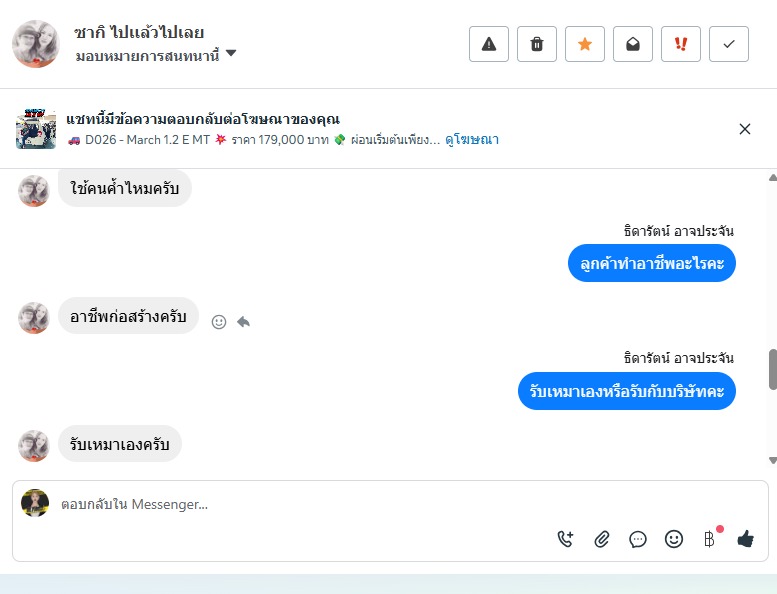Toggle the orange star follow-up flag
The image size is (777, 594).
[585, 44]
